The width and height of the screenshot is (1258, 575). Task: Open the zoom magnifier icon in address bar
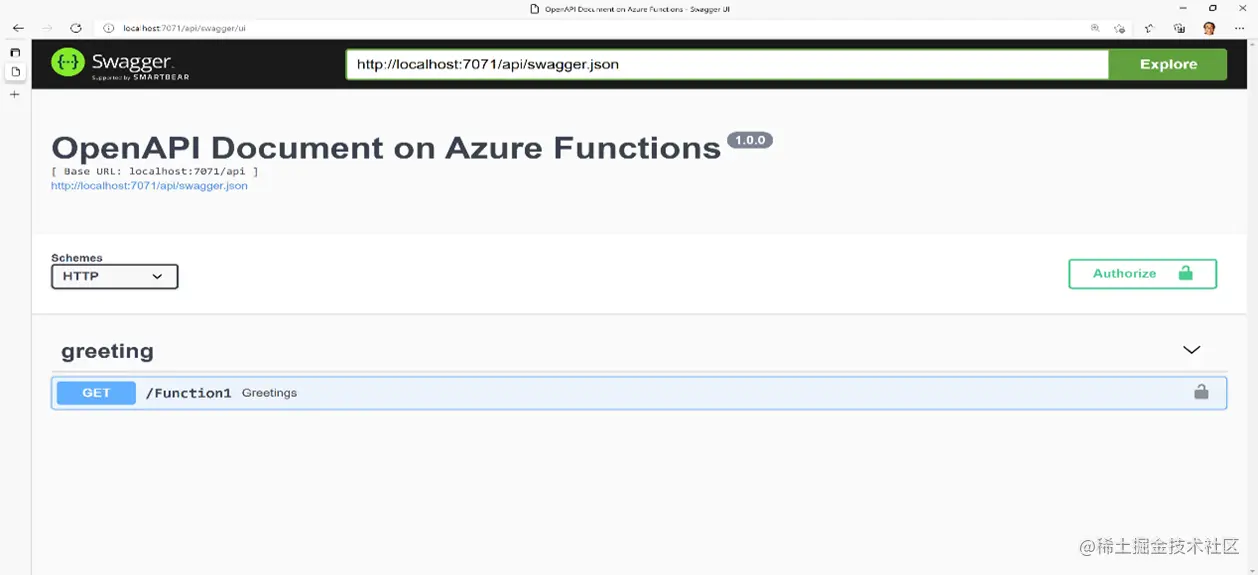1096,28
